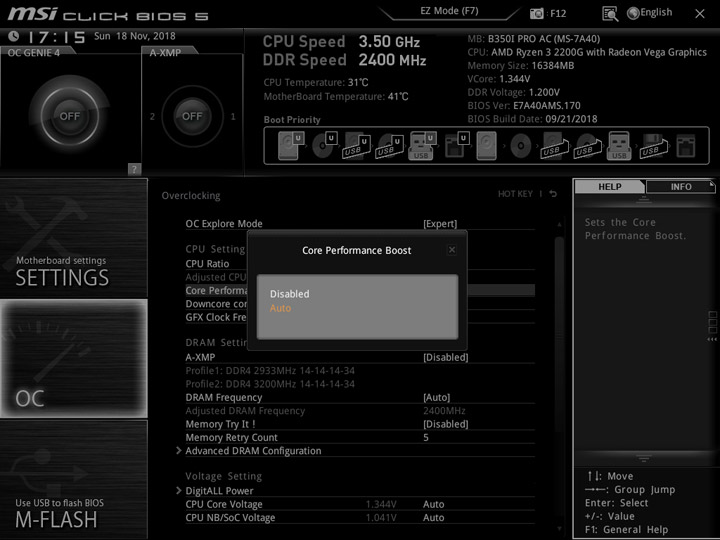The width and height of the screenshot is (720, 540).
Task: Expand DigitALL Power submenu
Action: (219, 491)
